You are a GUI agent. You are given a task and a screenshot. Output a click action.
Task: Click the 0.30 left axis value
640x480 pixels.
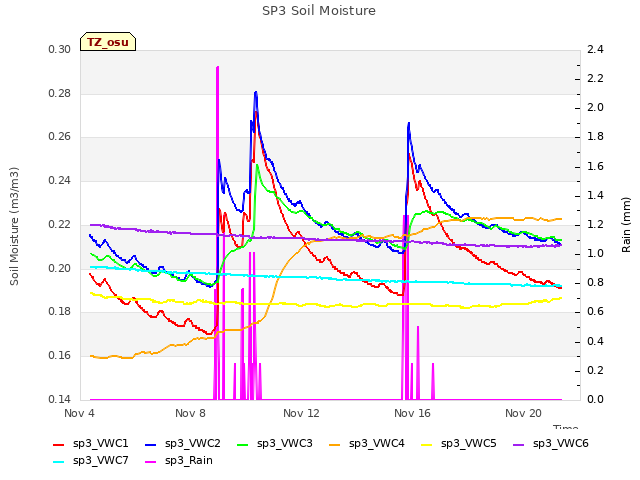[x=60, y=50]
